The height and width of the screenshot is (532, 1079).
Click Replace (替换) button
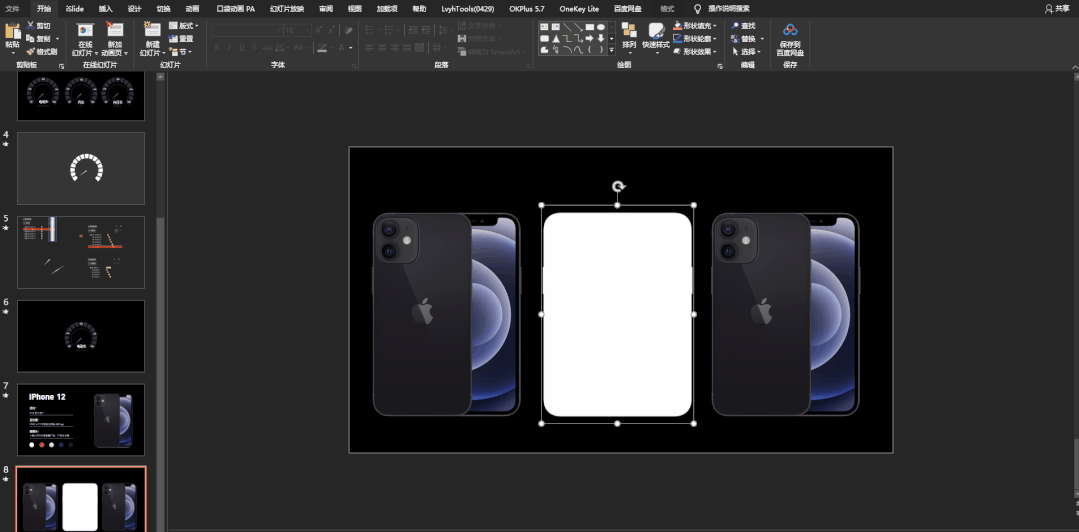point(743,39)
